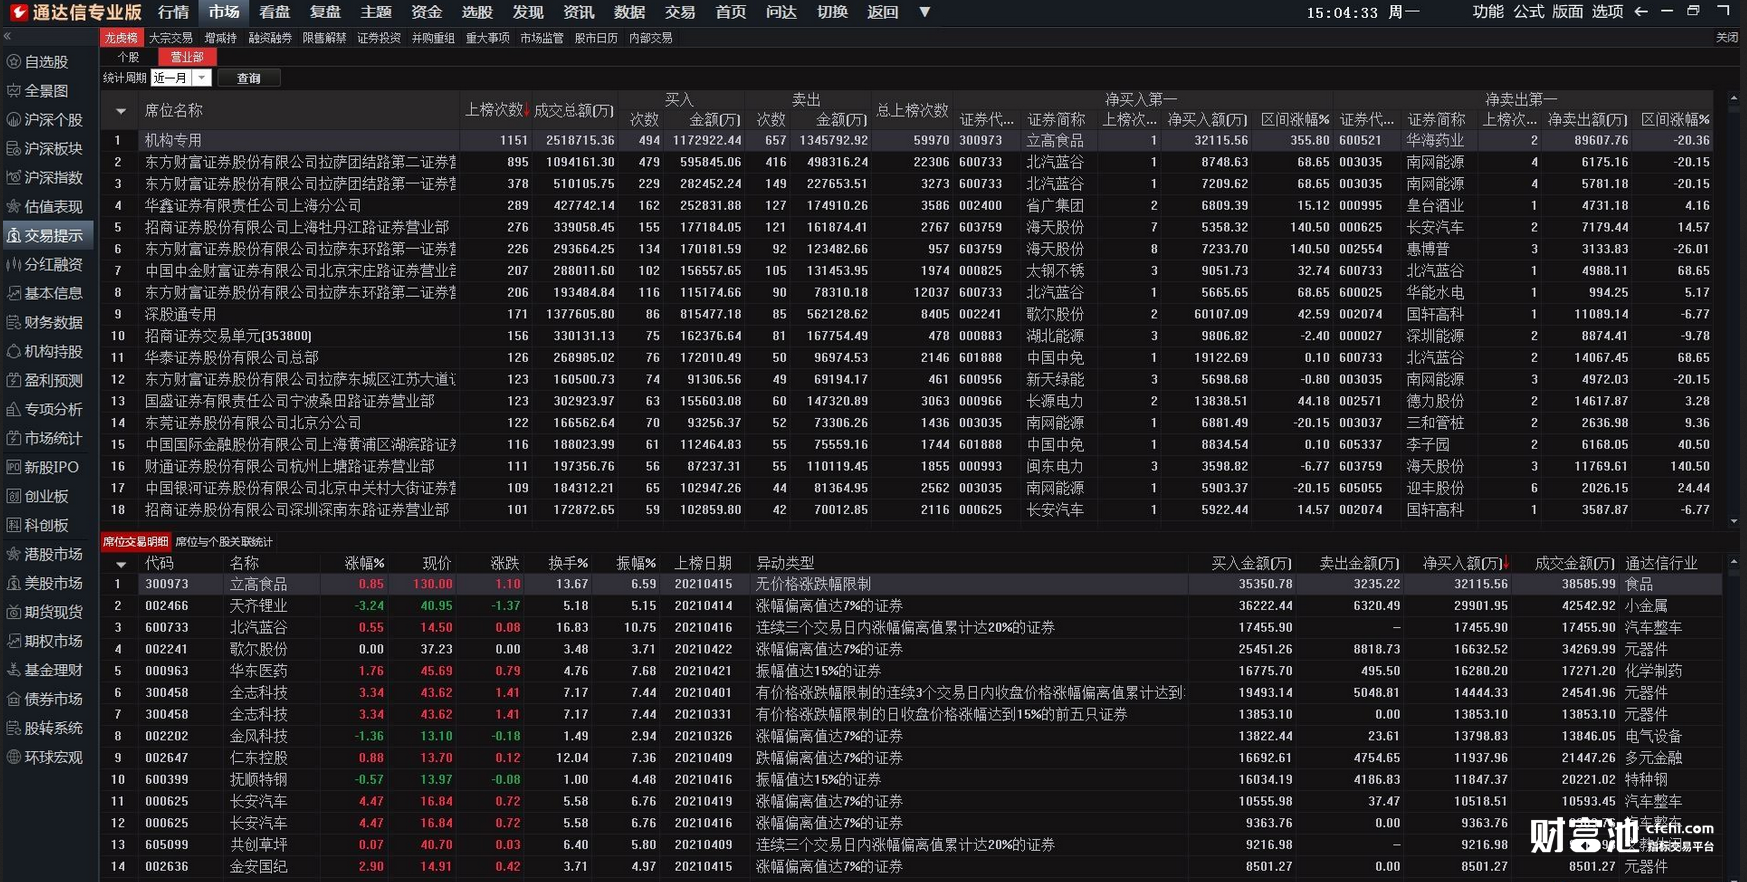Open the 科创板 sidebar icon
Screen dimensions: 1747x882
[14, 526]
